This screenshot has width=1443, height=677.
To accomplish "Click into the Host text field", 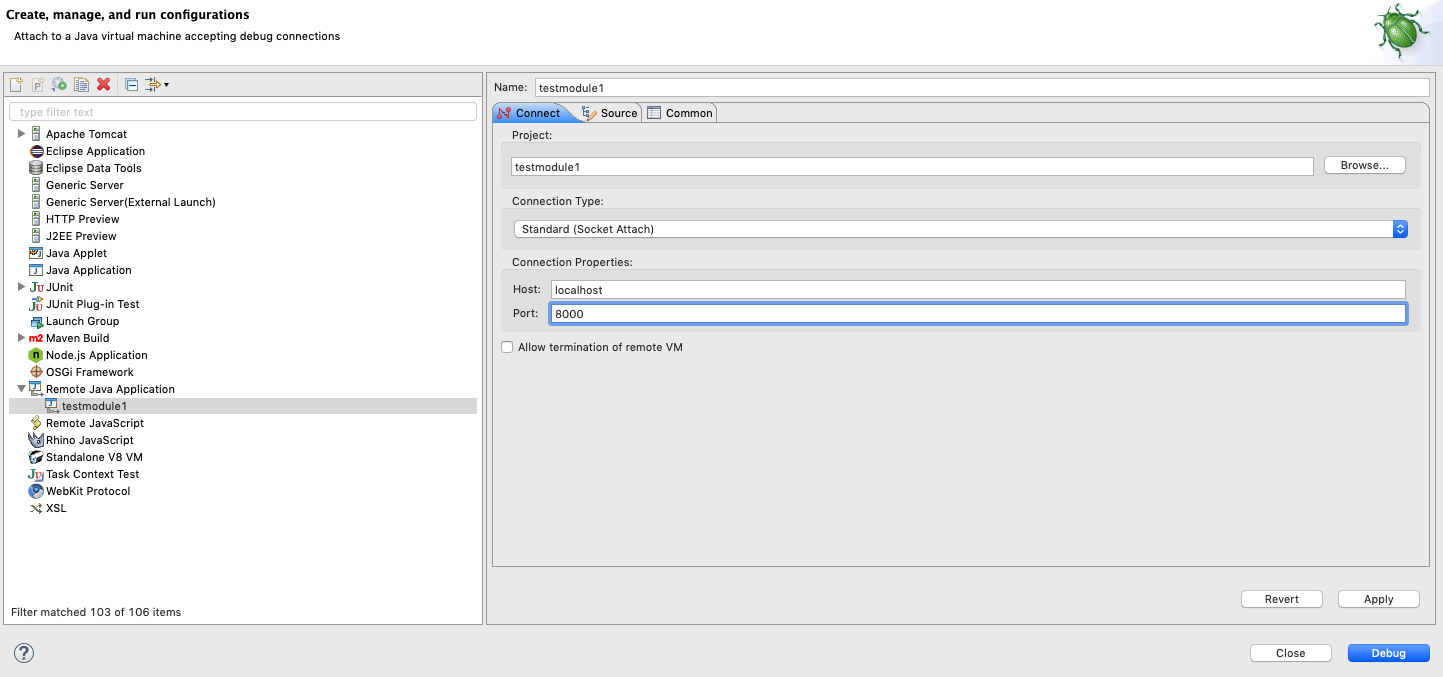I will tap(977, 289).
